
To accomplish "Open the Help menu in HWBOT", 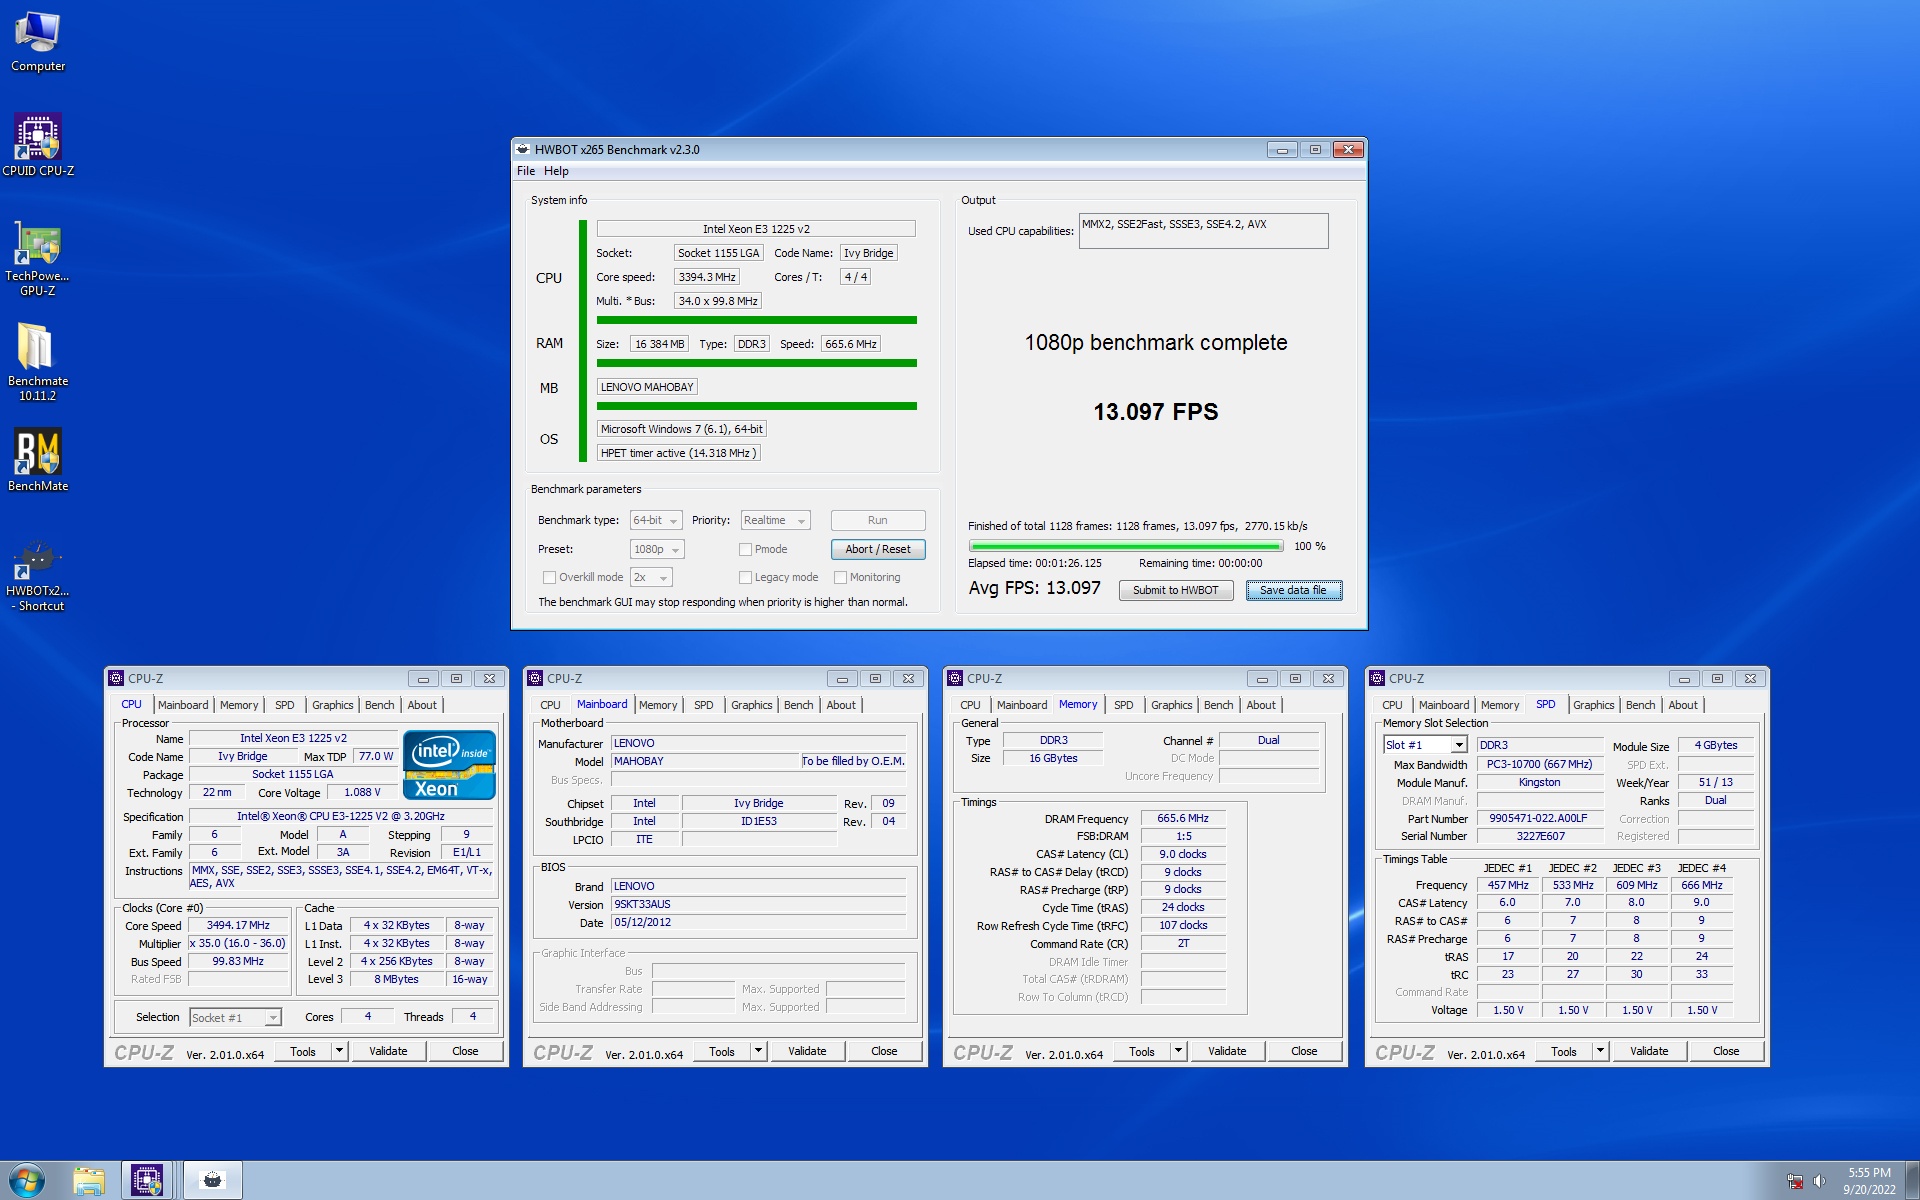I will click(x=556, y=171).
